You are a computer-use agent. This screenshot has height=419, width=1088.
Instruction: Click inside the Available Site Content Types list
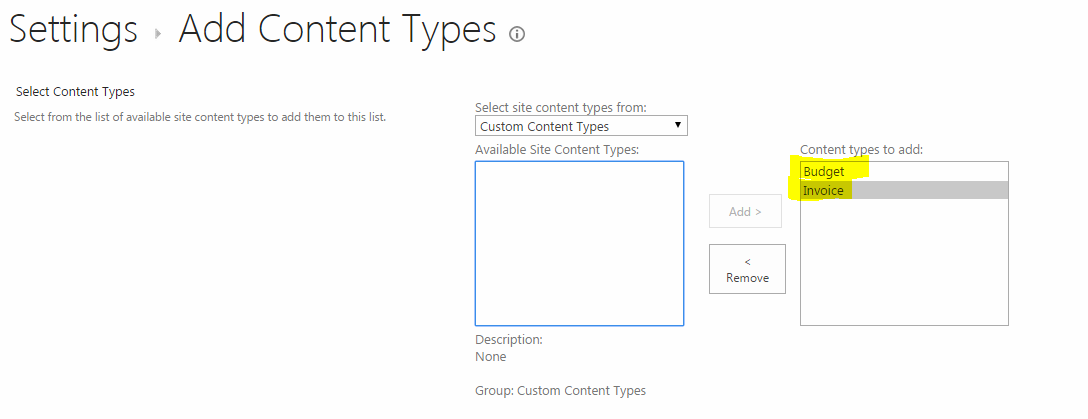tap(579, 243)
